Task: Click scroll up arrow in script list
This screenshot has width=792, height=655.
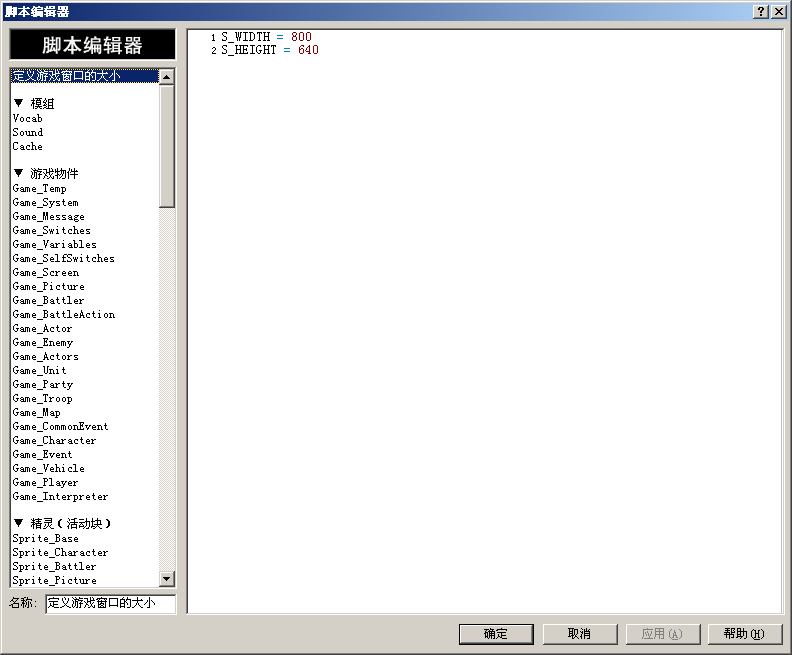Action: click(167, 77)
